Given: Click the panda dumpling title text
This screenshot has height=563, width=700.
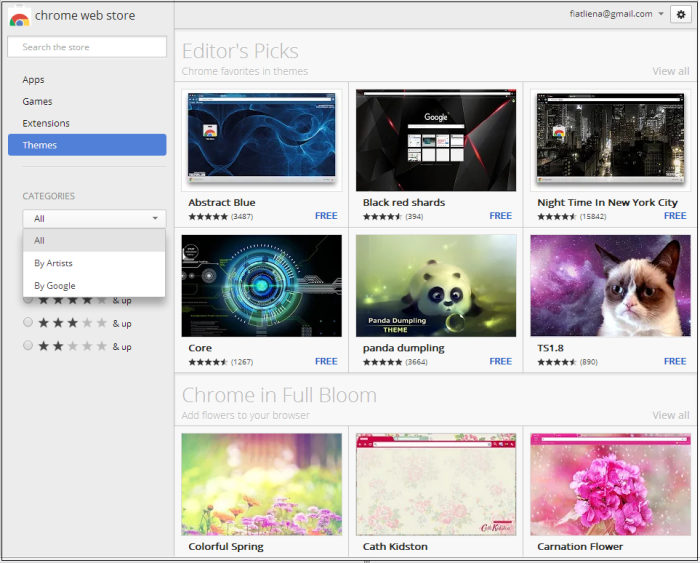Looking at the screenshot, I should 404,348.
